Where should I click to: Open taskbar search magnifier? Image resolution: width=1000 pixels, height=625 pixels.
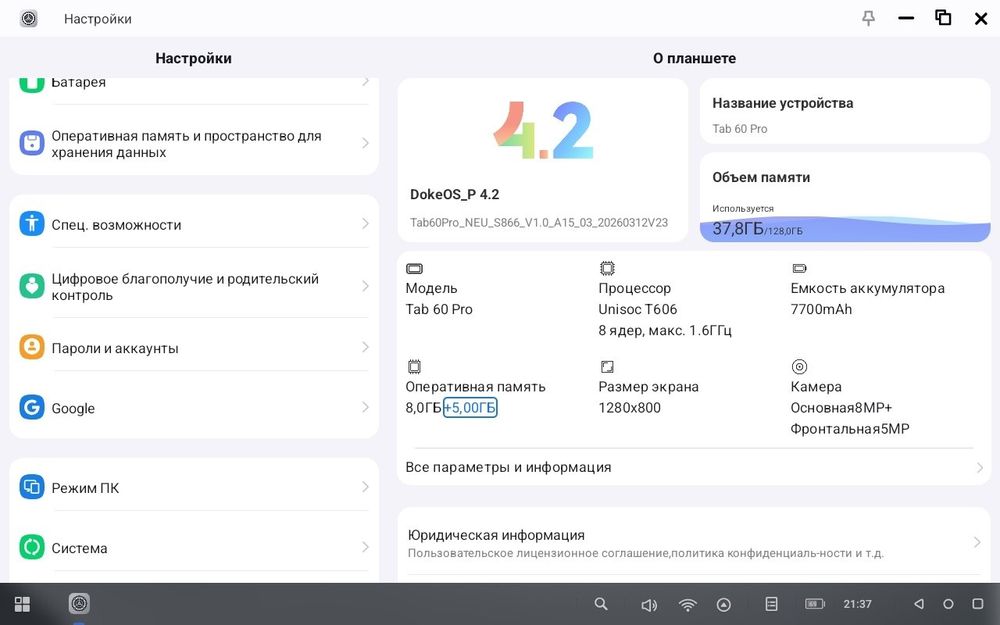click(601, 604)
